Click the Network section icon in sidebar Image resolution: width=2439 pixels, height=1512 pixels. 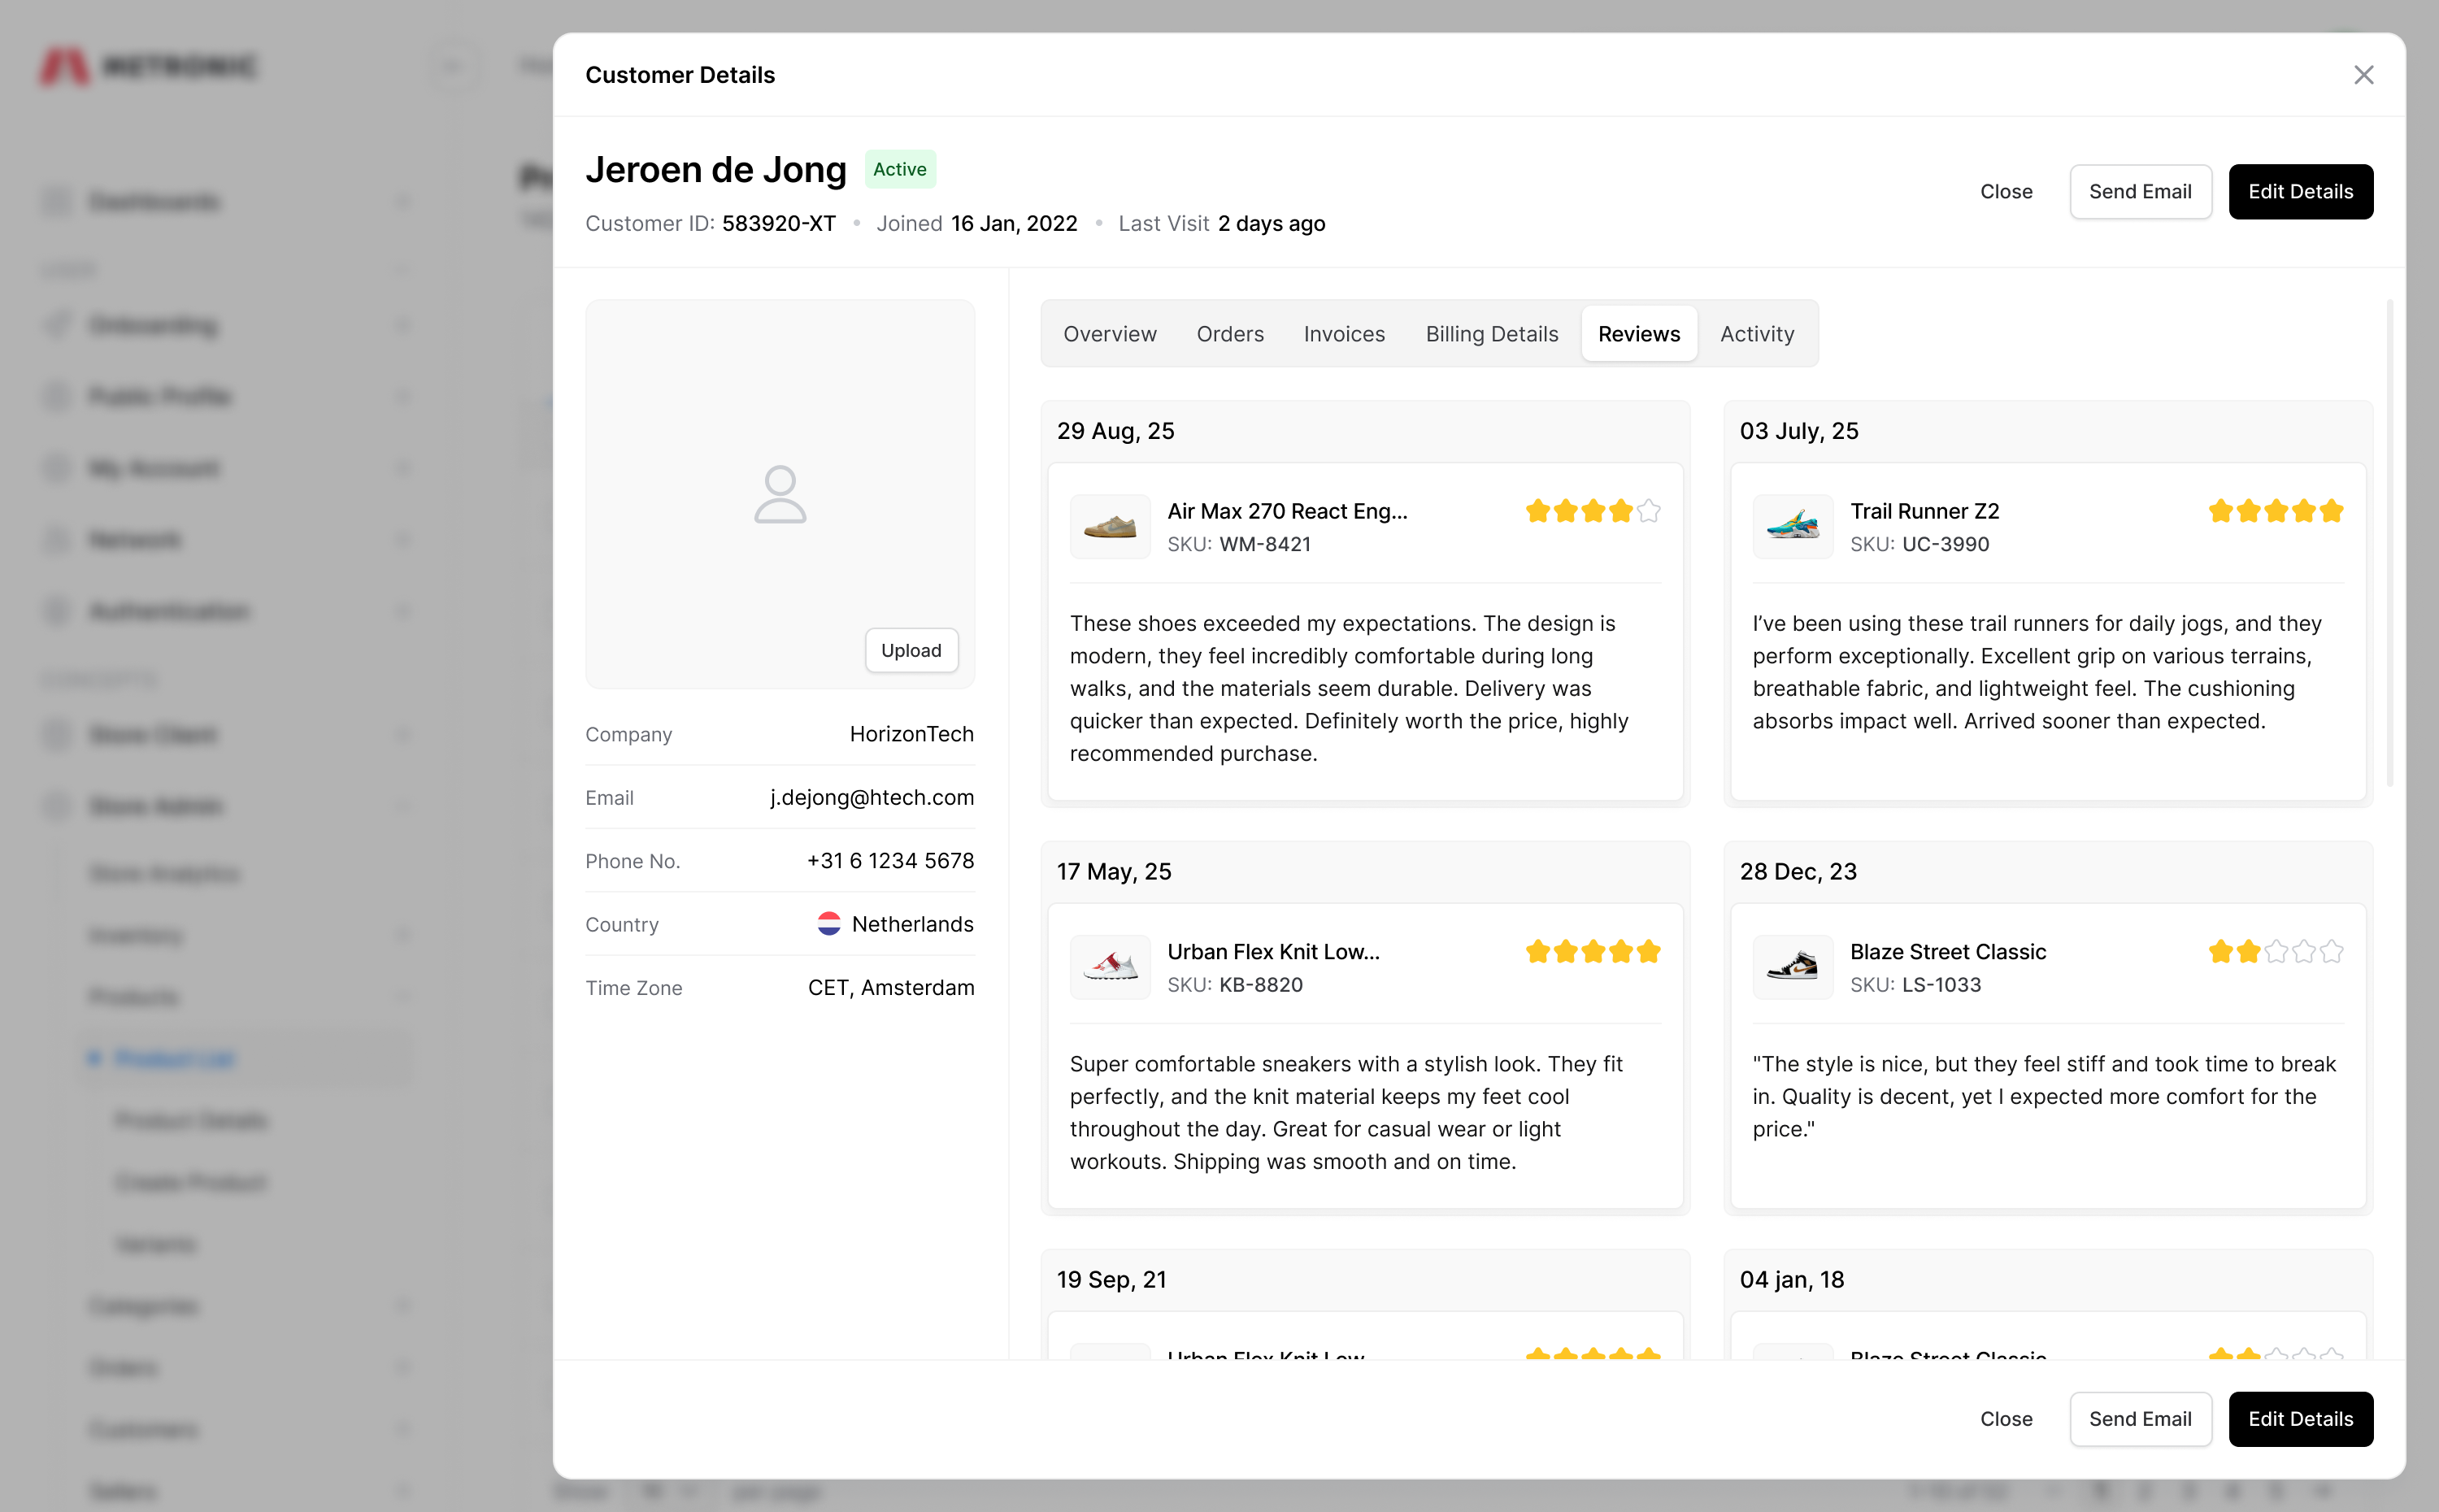coord(55,539)
